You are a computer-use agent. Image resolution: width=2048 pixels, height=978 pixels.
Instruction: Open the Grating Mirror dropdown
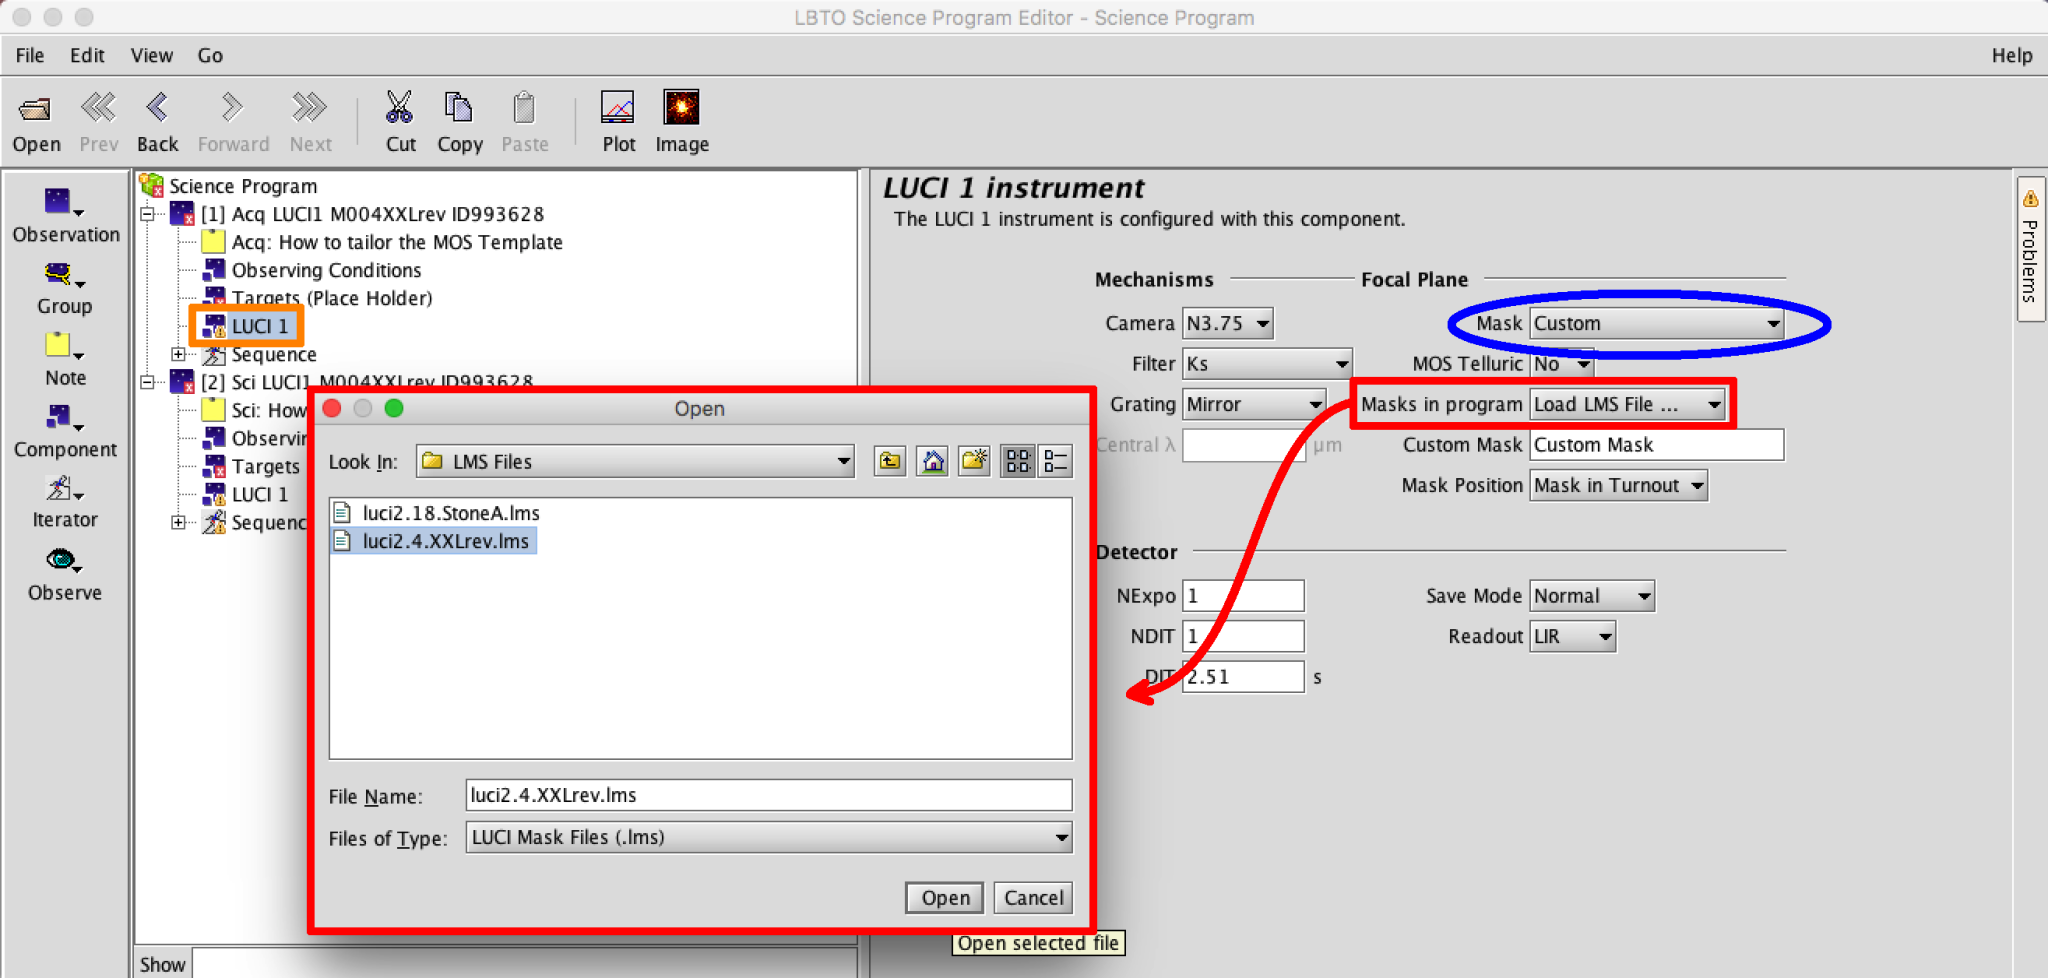point(1254,404)
